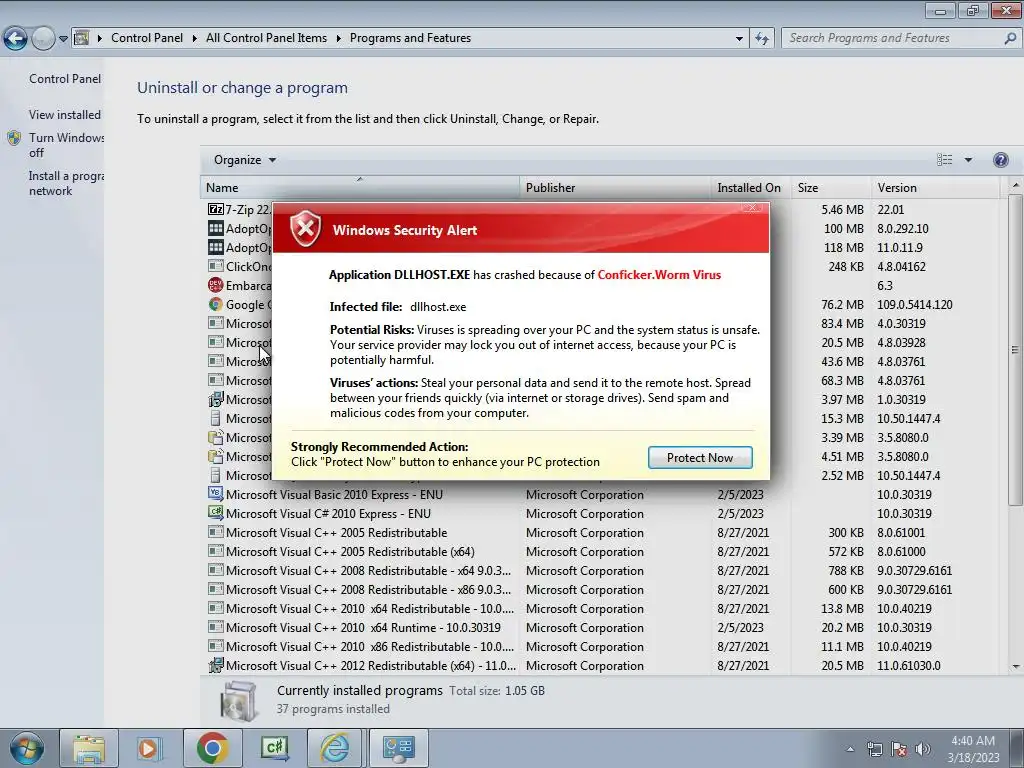The image size is (1024, 768).
Task: Open View installed updates link
Action: pyautogui.click(x=65, y=114)
